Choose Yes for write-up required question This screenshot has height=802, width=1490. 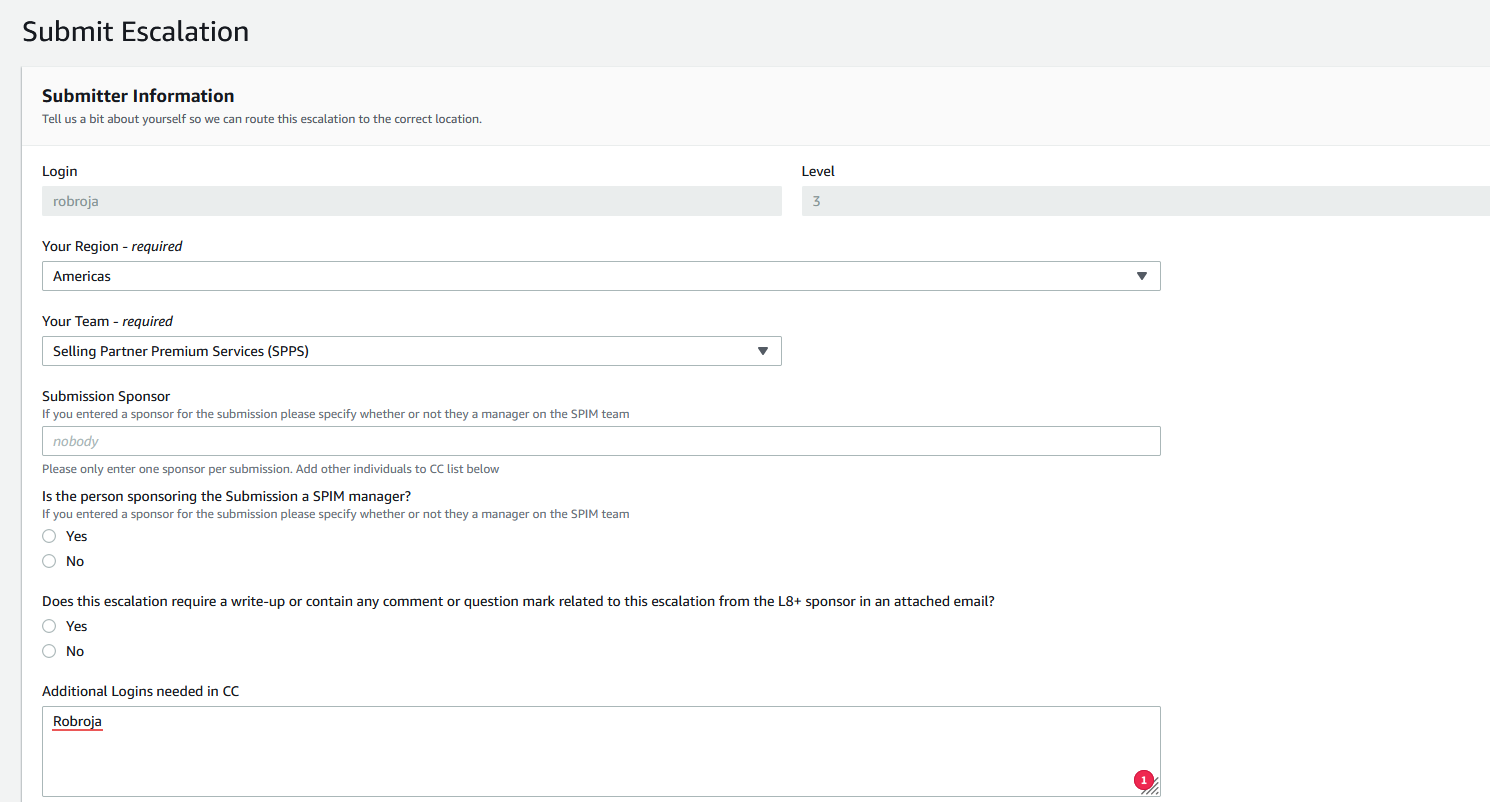click(49, 626)
